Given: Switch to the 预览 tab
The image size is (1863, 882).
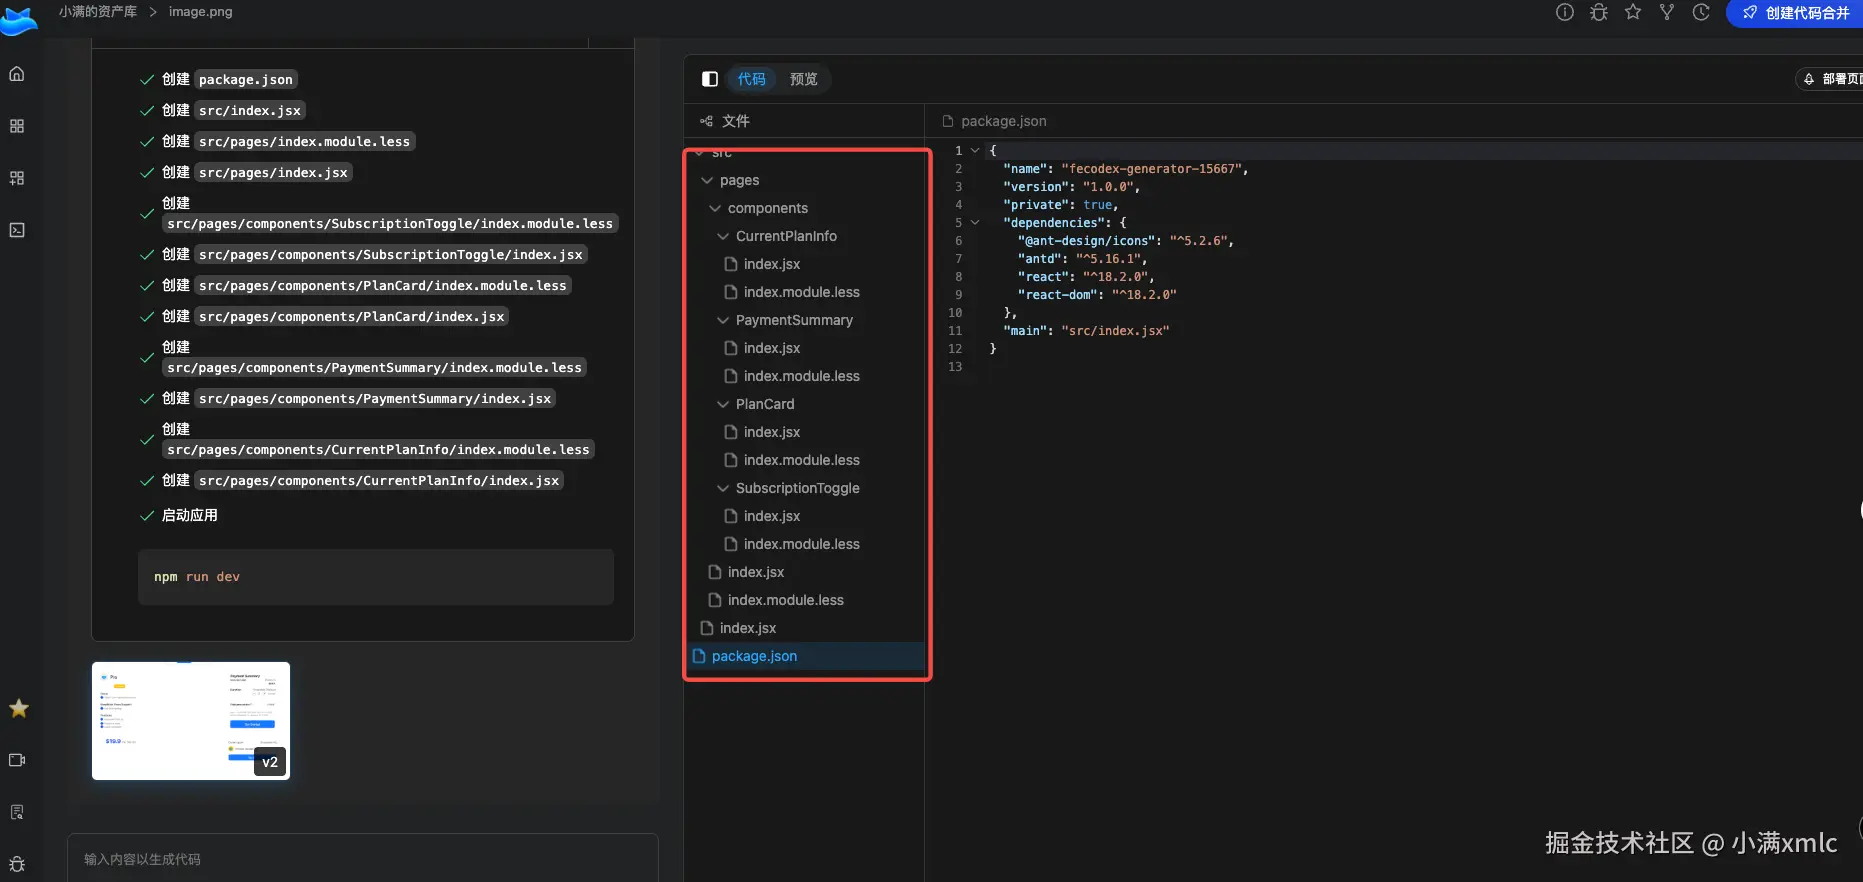Looking at the screenshot, I should [803, 79].
